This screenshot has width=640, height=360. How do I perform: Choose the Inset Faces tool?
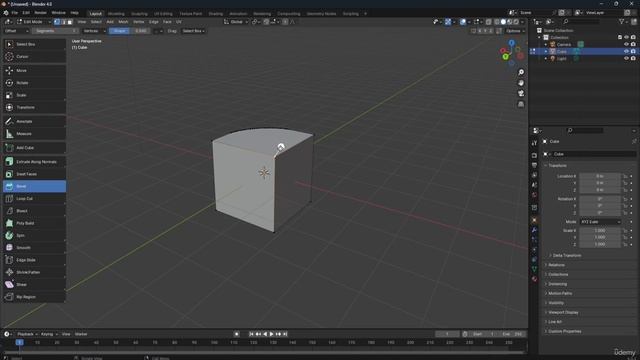coord(34,174)
